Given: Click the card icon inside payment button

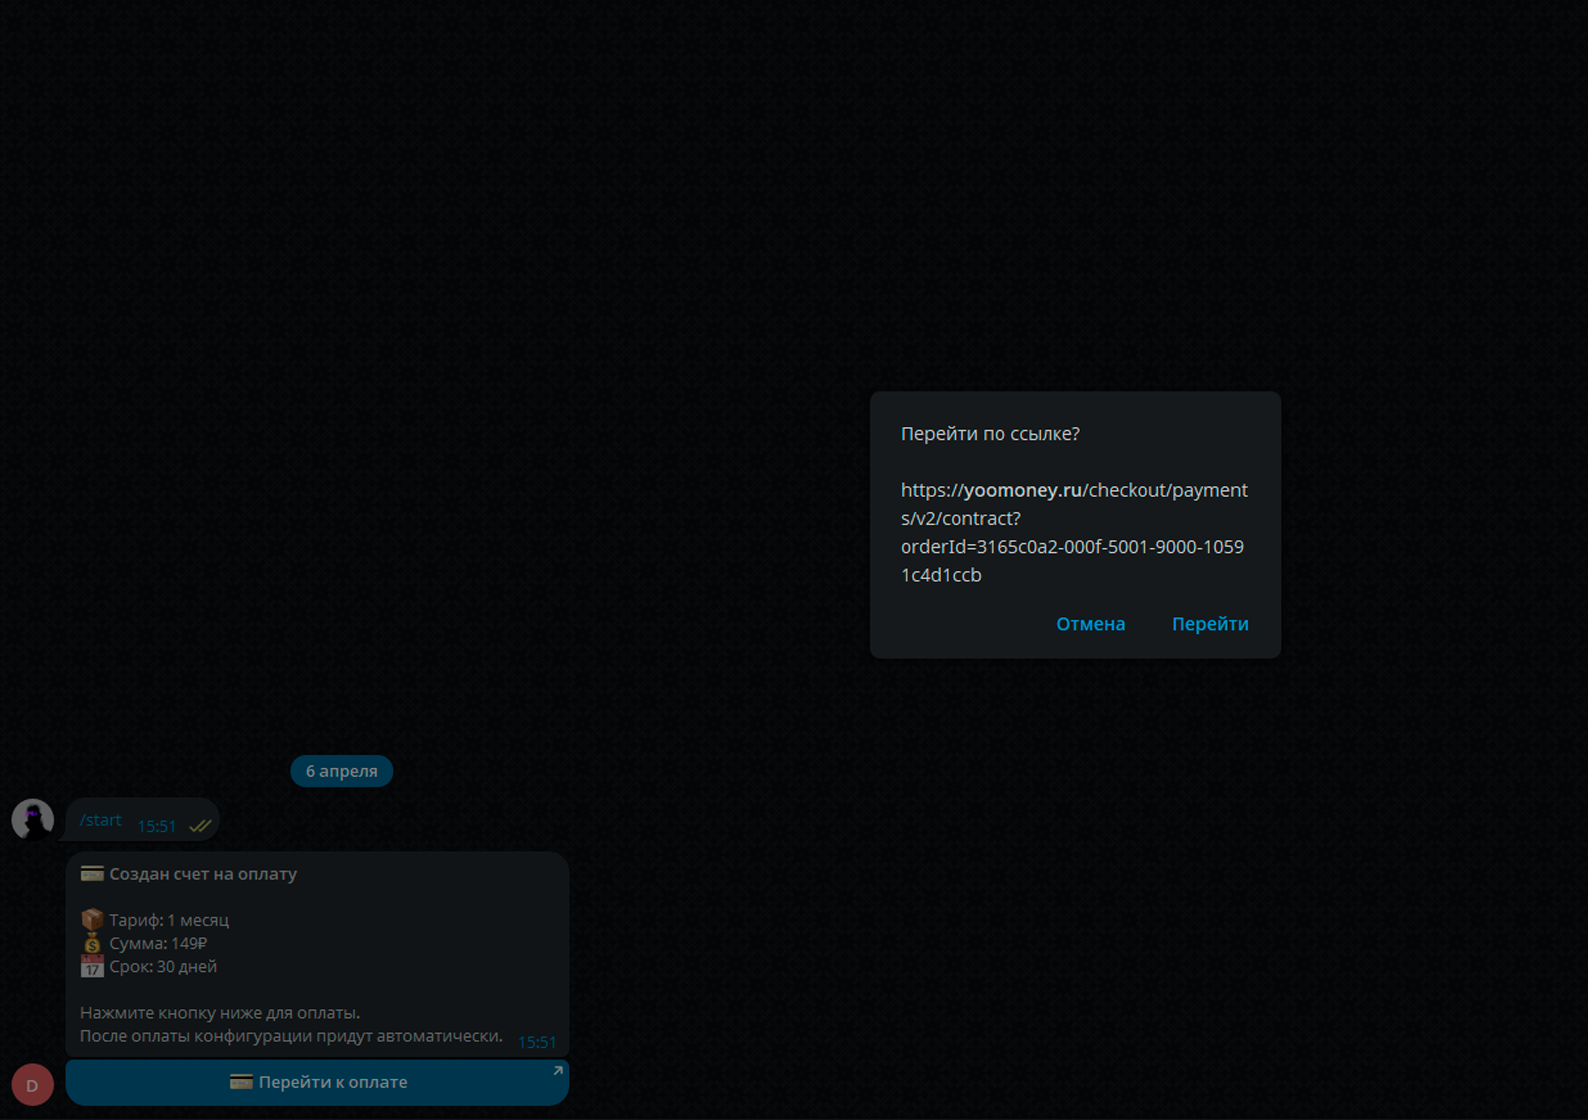Looking at the screenshot, I should pyautogui.click(x=241, y=1082).
